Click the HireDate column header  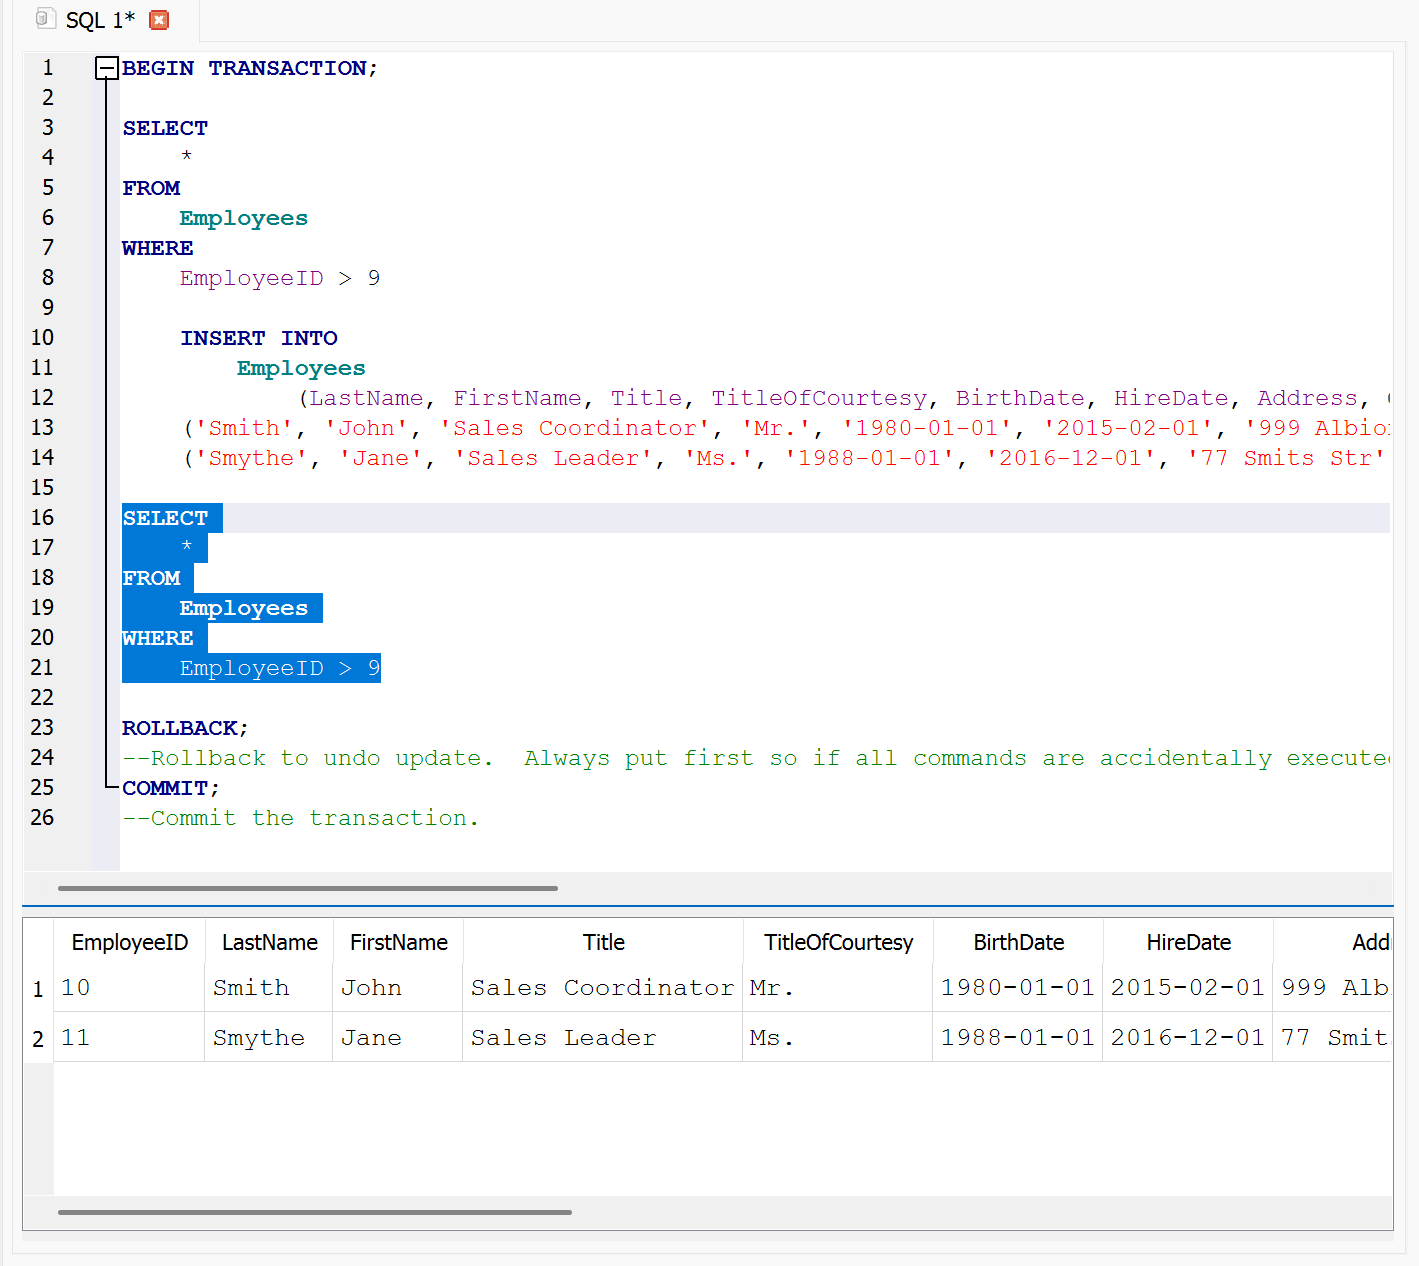coord(1188,942)
